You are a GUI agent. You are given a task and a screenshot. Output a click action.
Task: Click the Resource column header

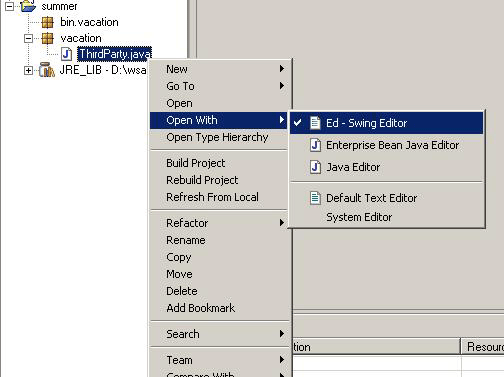tap(483, 347)
